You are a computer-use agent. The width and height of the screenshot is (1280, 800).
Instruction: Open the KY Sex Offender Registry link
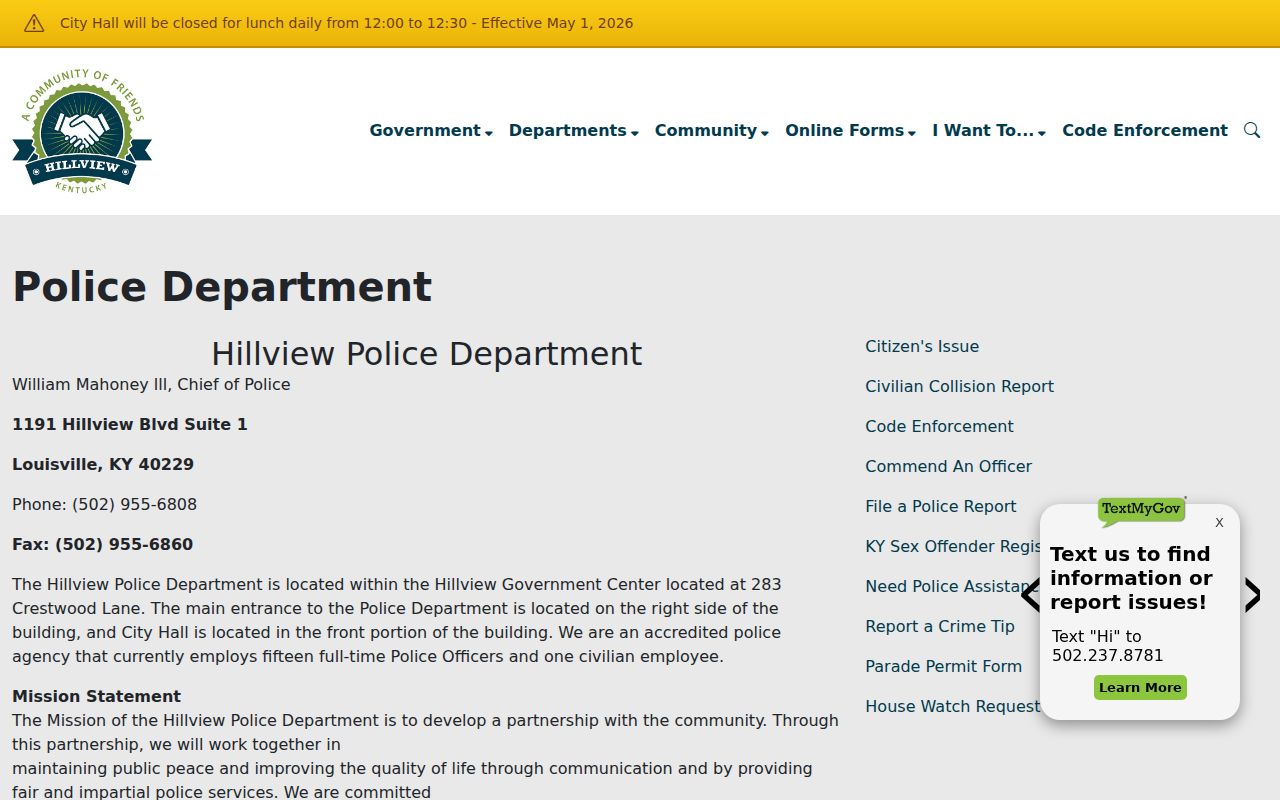pyautogui.click(x=952, y=546)
